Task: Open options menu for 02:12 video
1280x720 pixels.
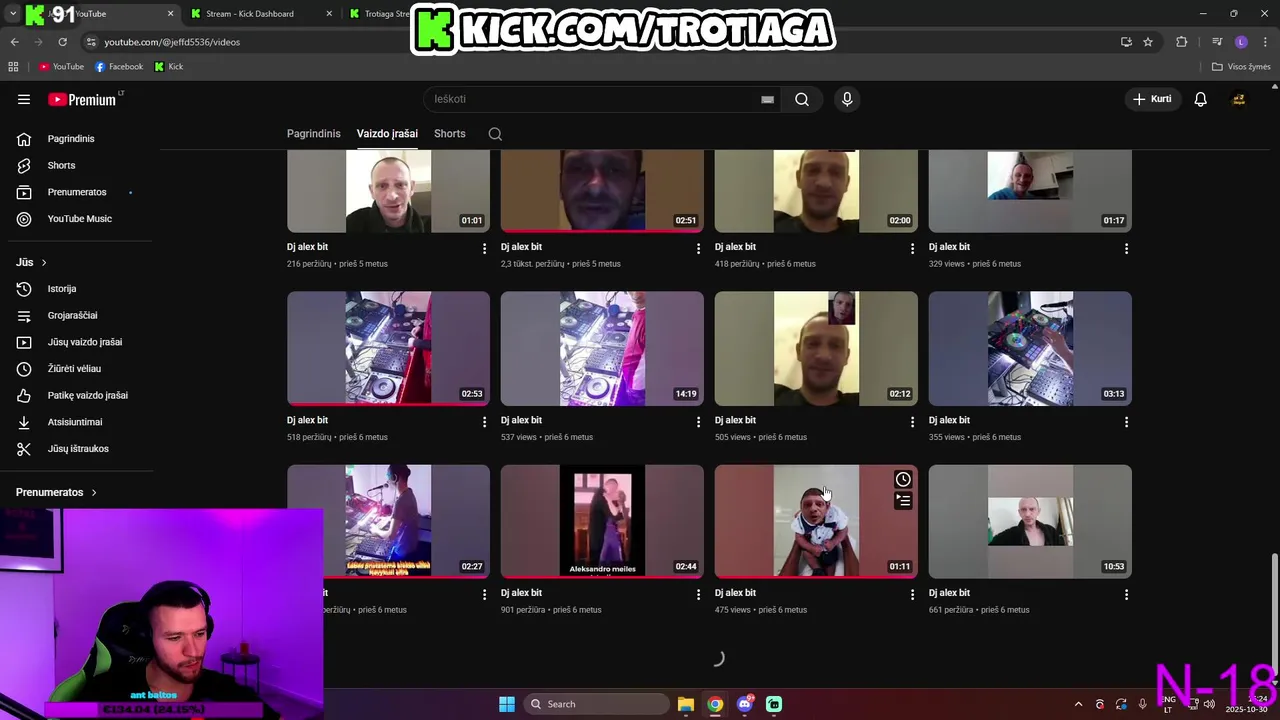Action: point(912,422)
